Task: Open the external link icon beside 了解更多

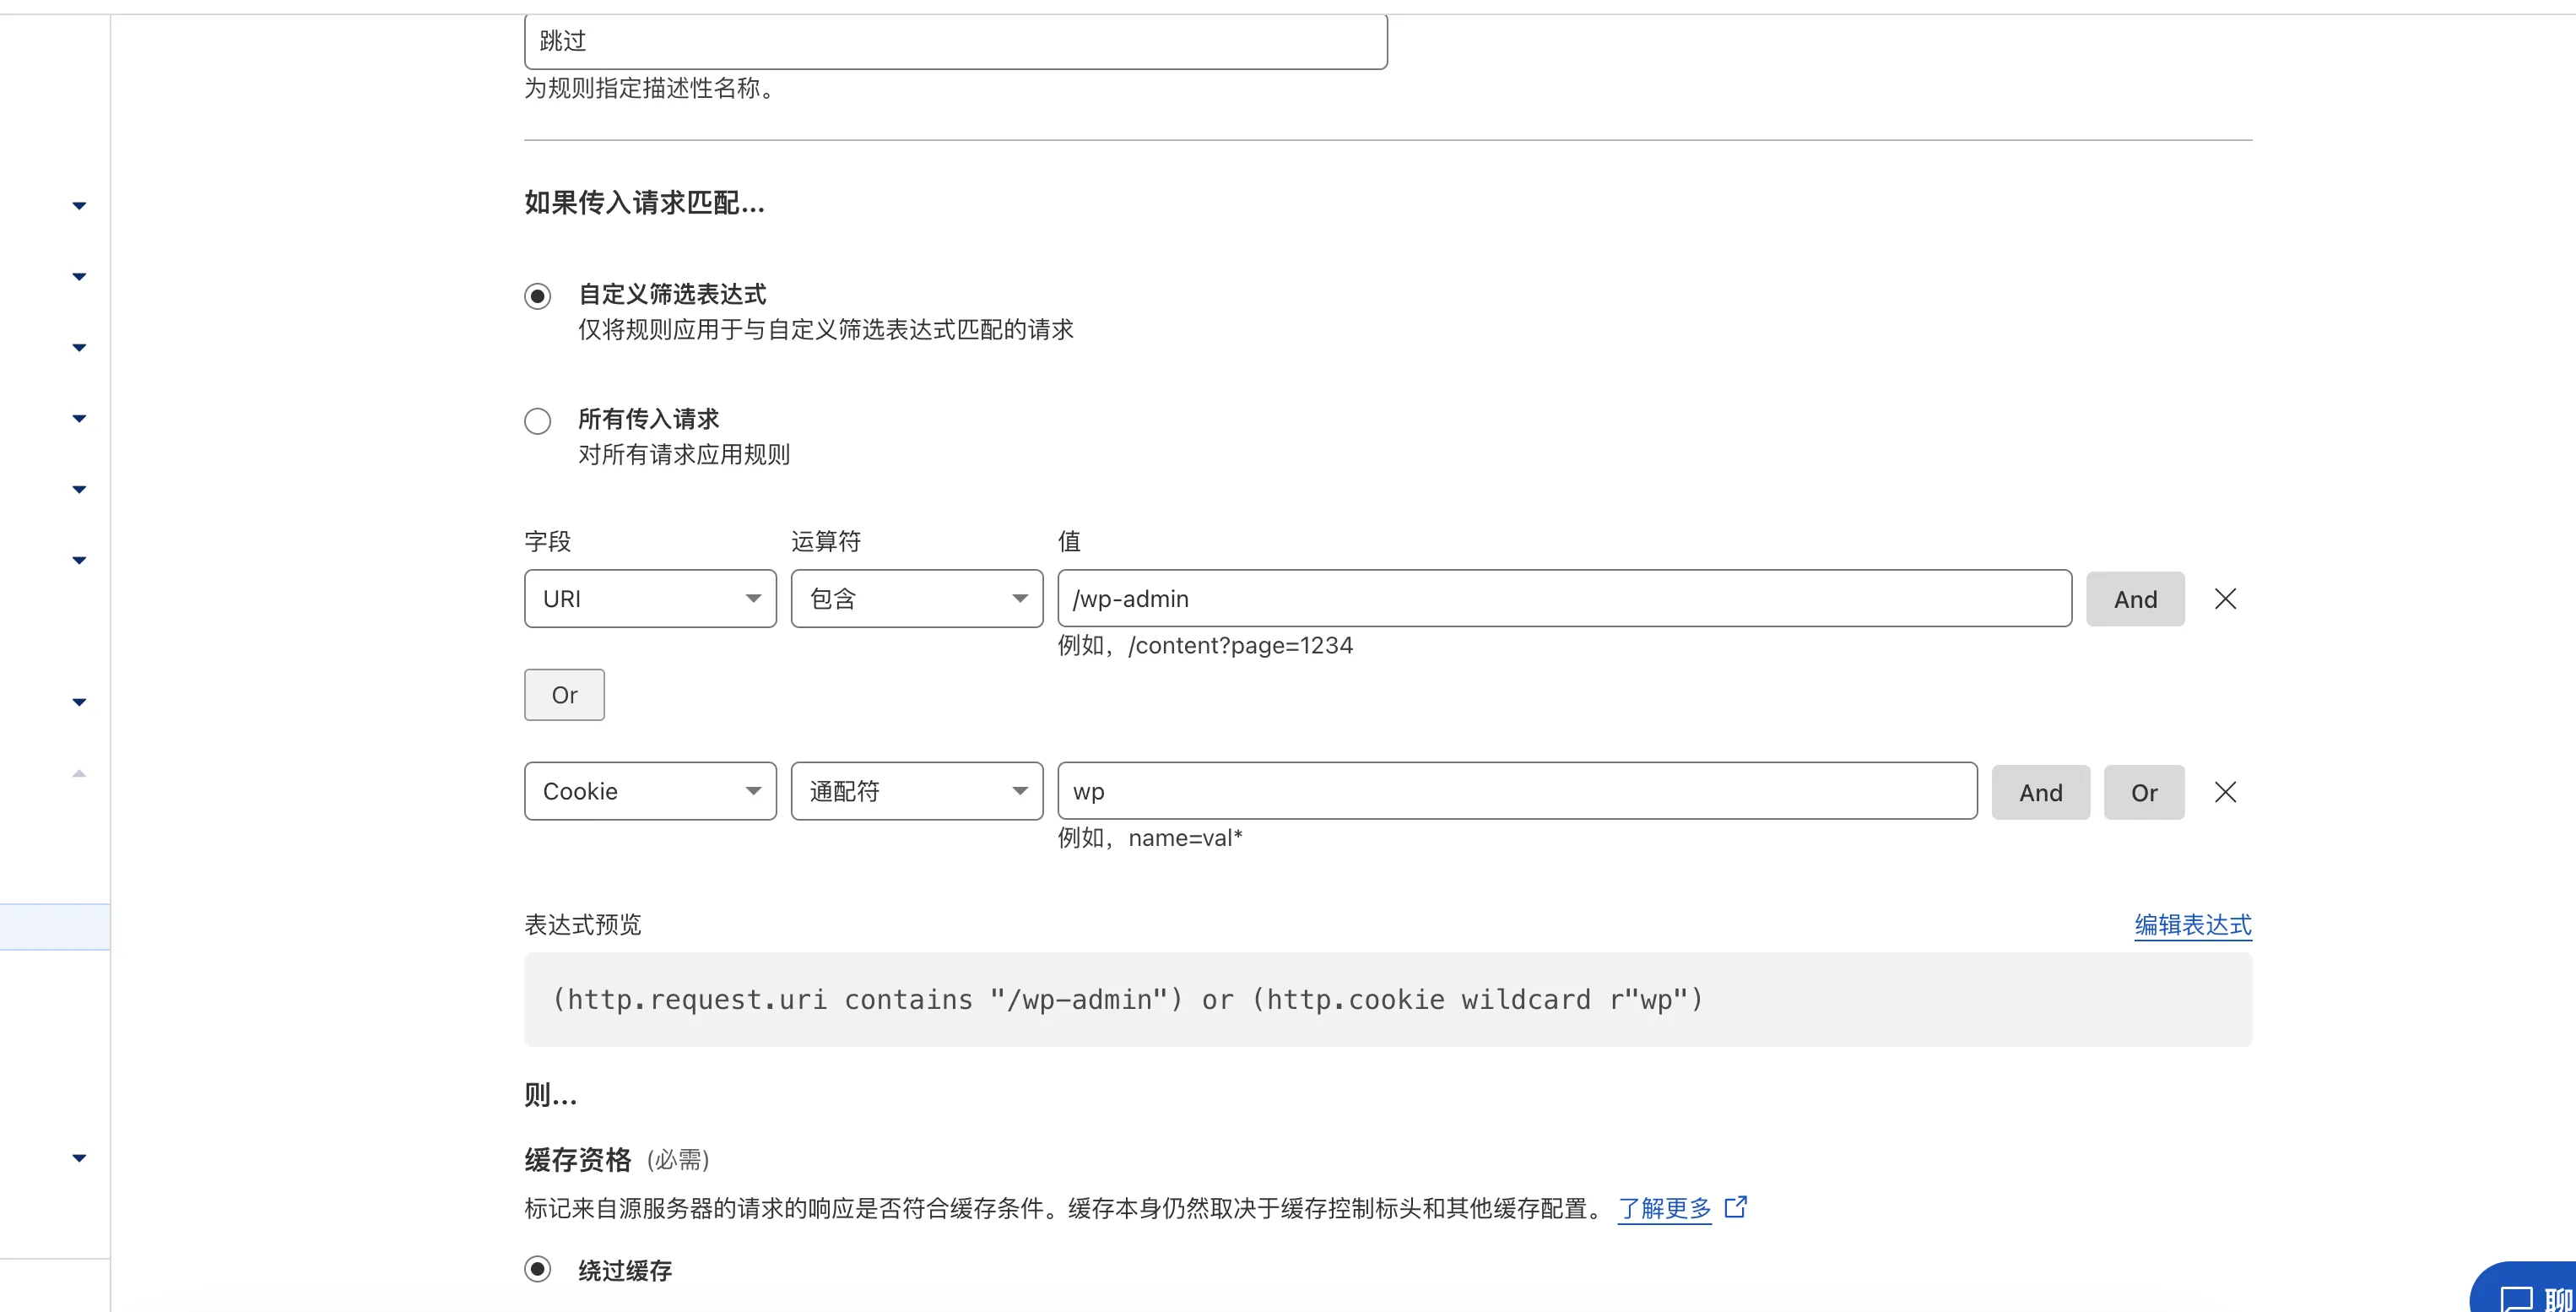Action: pos(1736,1207)
